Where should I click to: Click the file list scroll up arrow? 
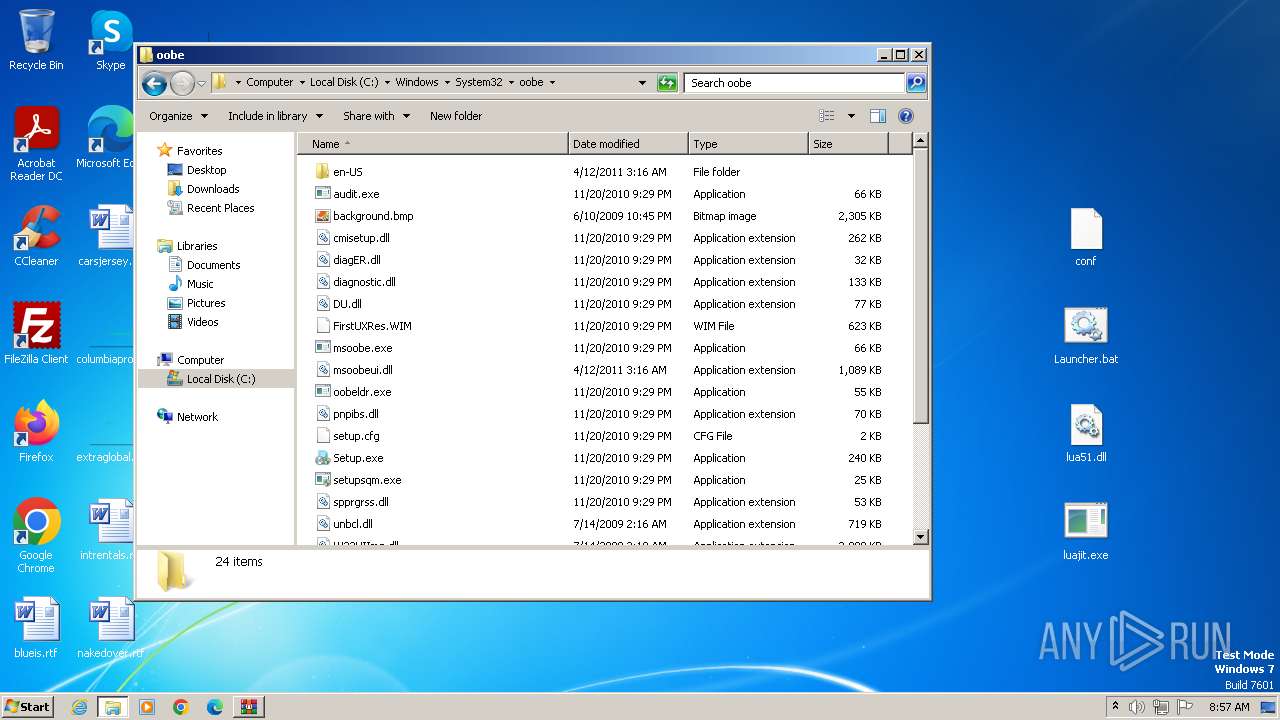(921, 142)
